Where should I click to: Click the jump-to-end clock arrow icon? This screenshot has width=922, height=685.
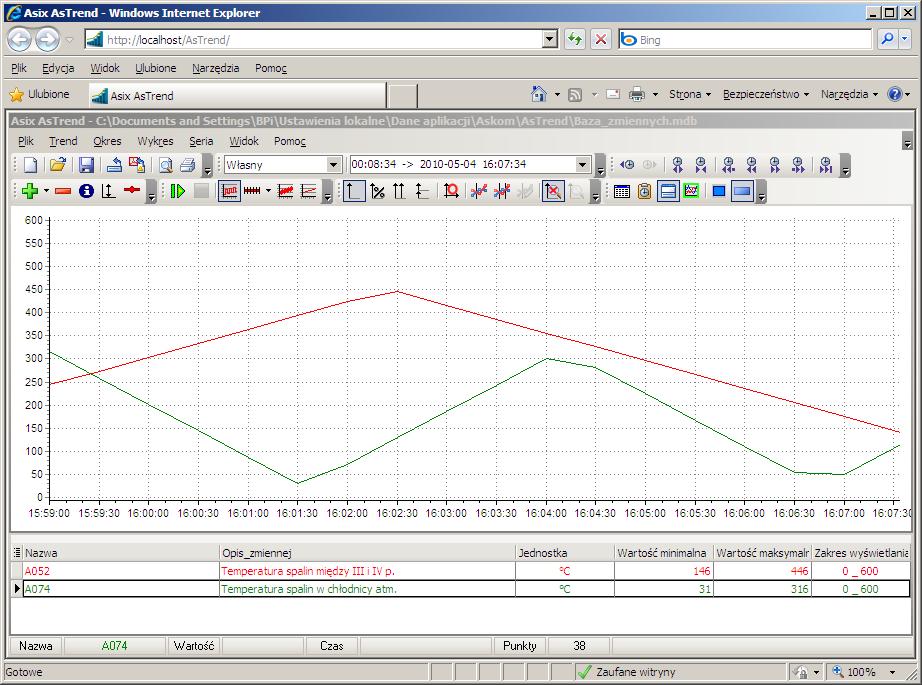click(826, 165)
